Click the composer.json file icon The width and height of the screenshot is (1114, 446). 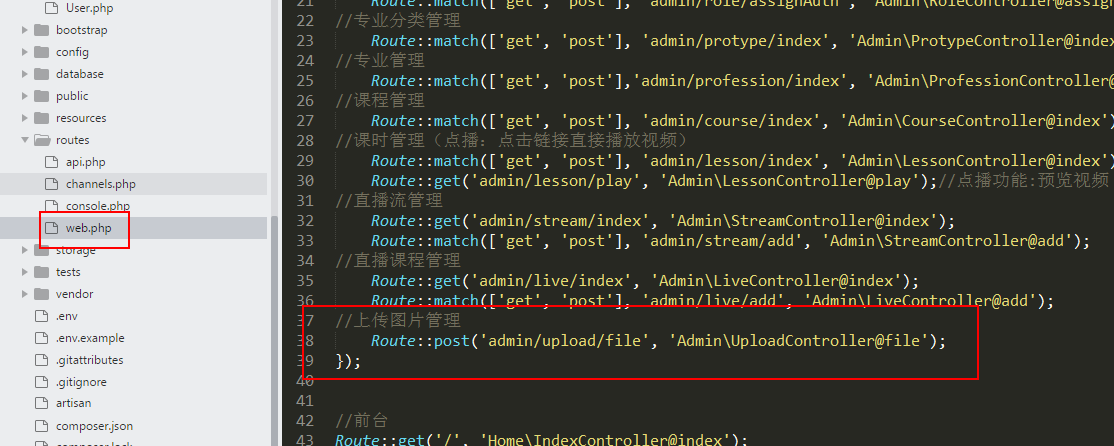point(41,426)
